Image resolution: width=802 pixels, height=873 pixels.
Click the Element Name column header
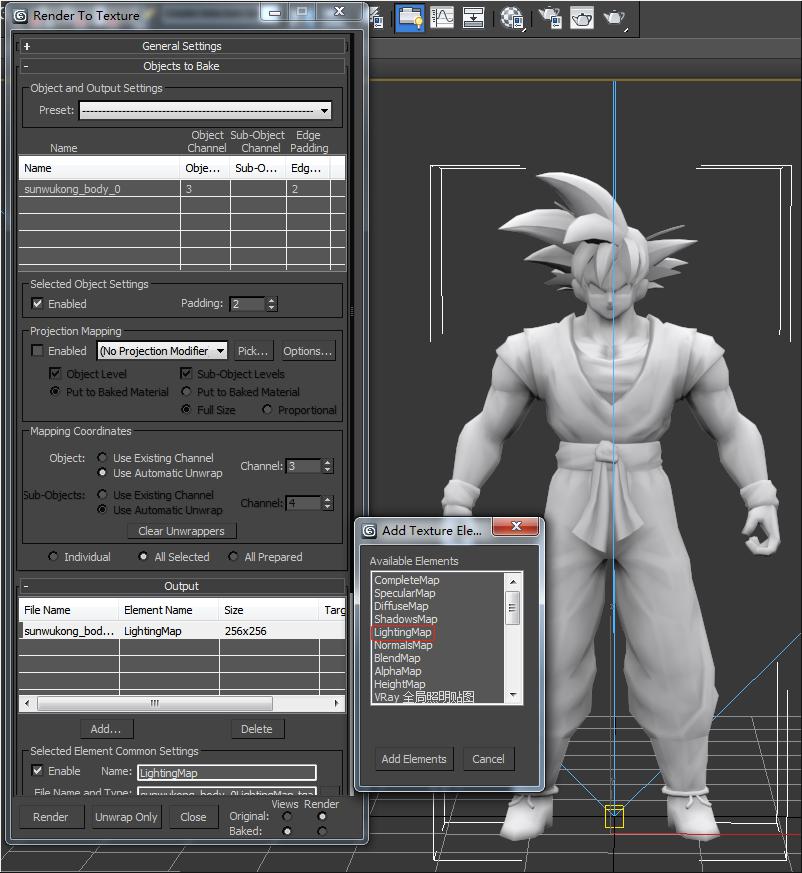tap(168, 610)
